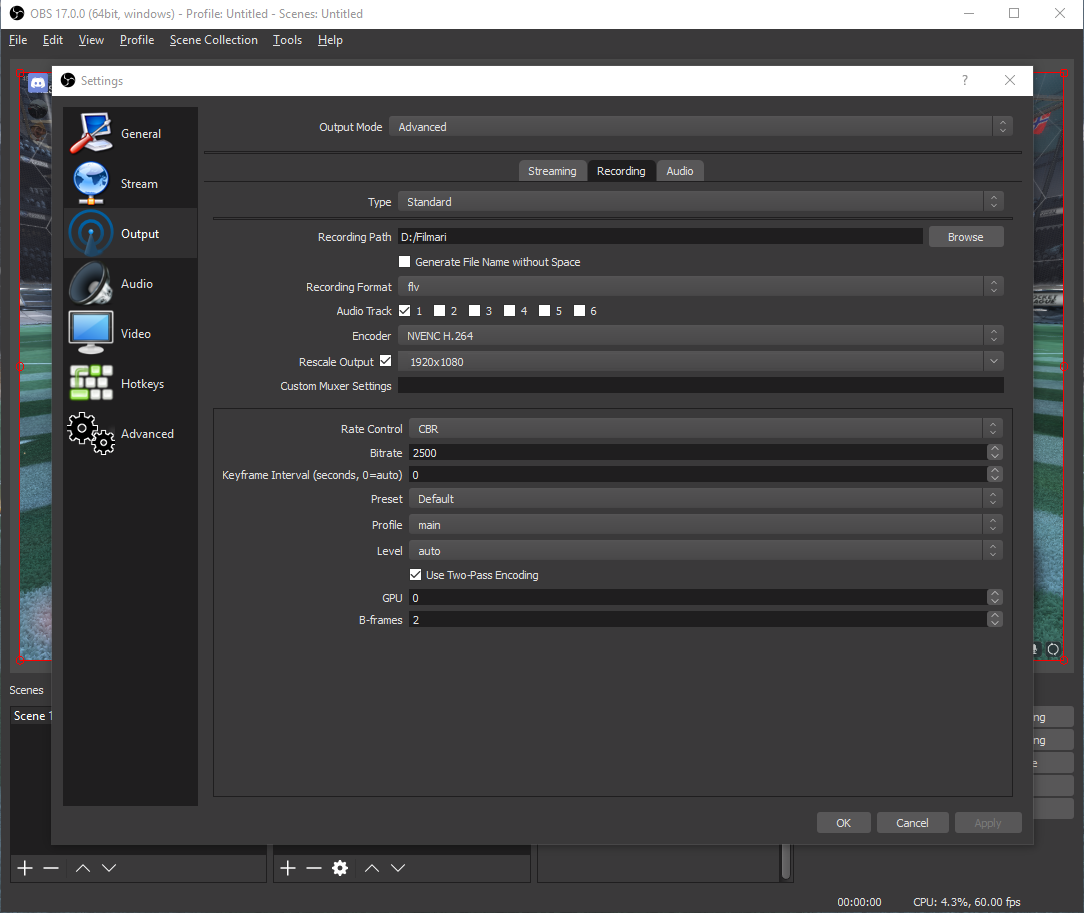
Task: Open the General settings section
Action: point(130,133)
